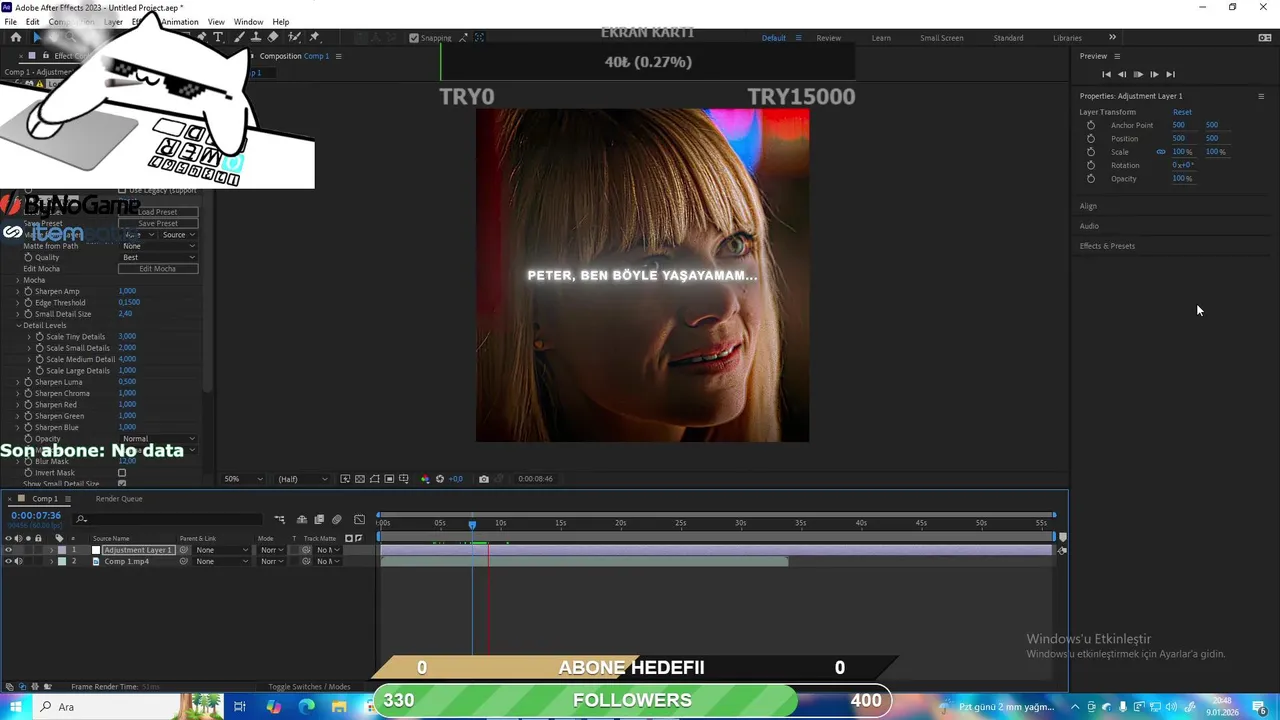Image resolution: width=1280 pixels, height=720 pixels.
Task: Click the Edit Mocha button
Action: pos(158,269)
